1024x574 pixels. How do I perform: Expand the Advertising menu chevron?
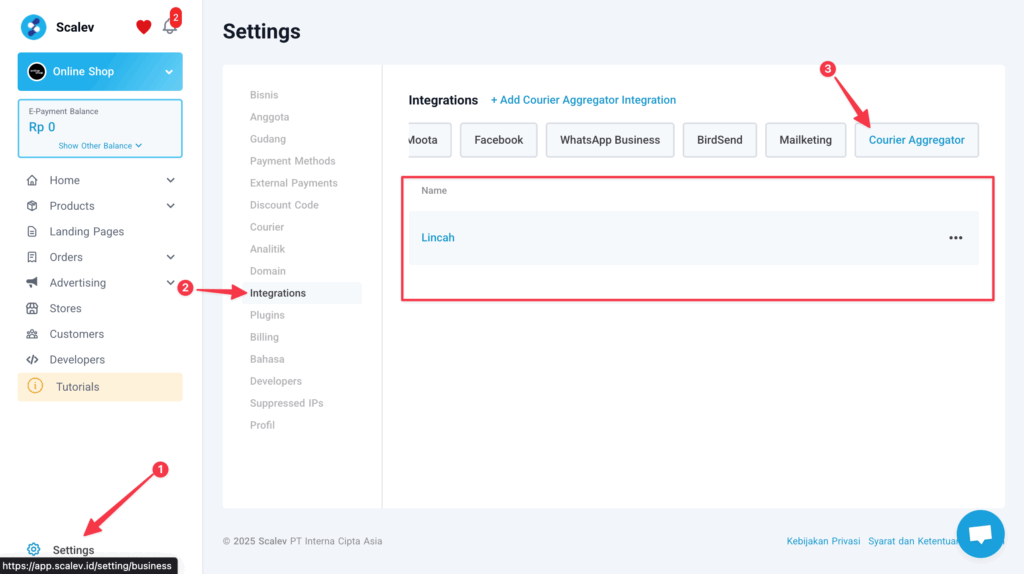(x=170, y=283)
